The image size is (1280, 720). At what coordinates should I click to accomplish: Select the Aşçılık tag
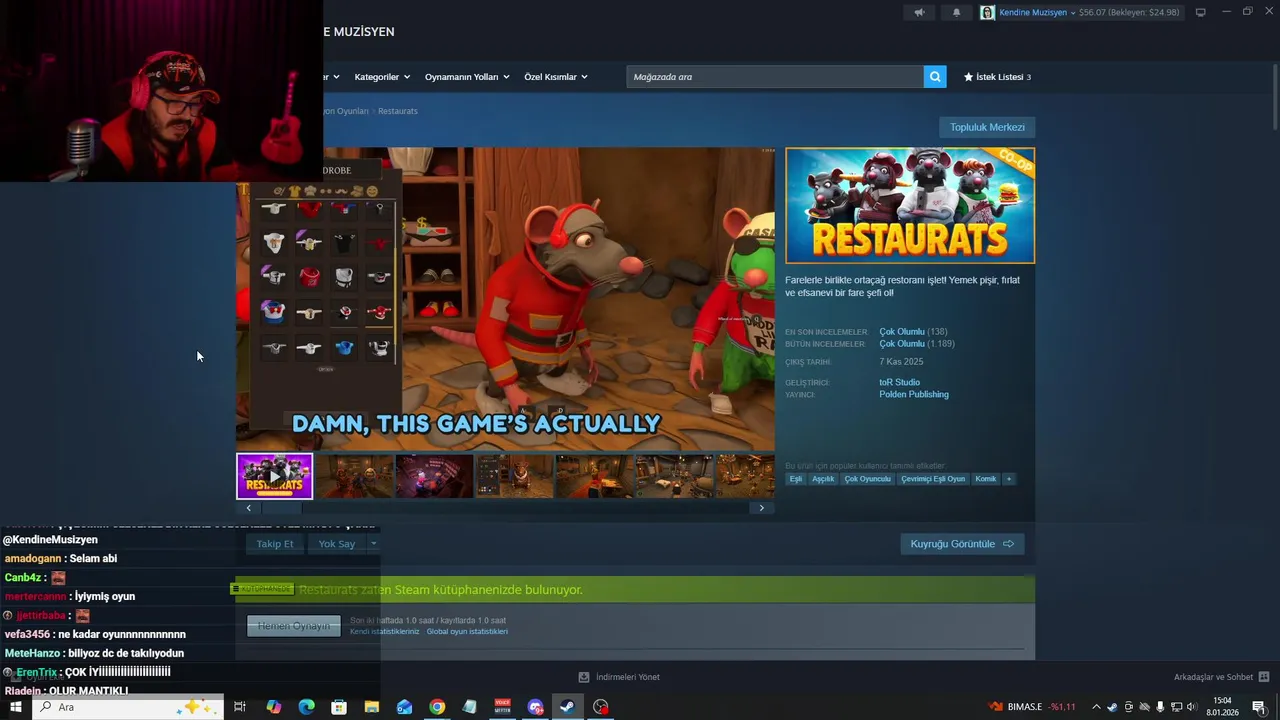click(823, 479)
